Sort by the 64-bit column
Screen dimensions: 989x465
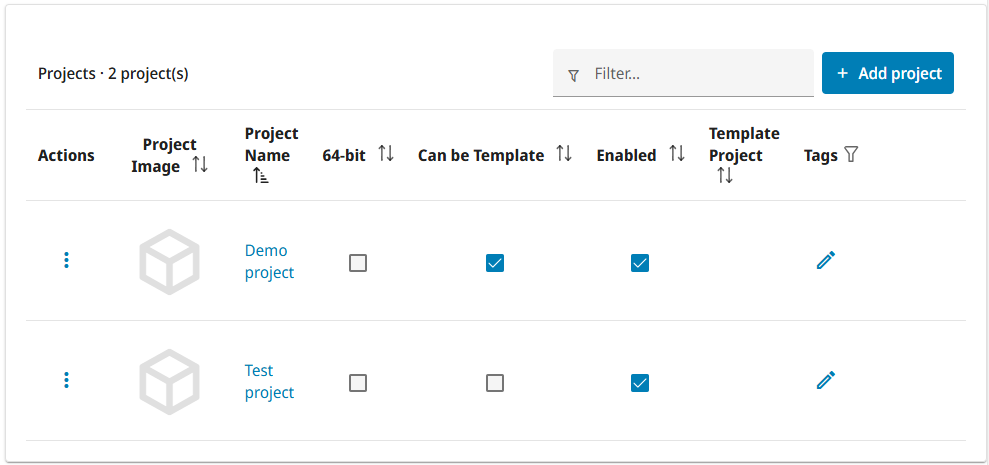pos(385,153)
